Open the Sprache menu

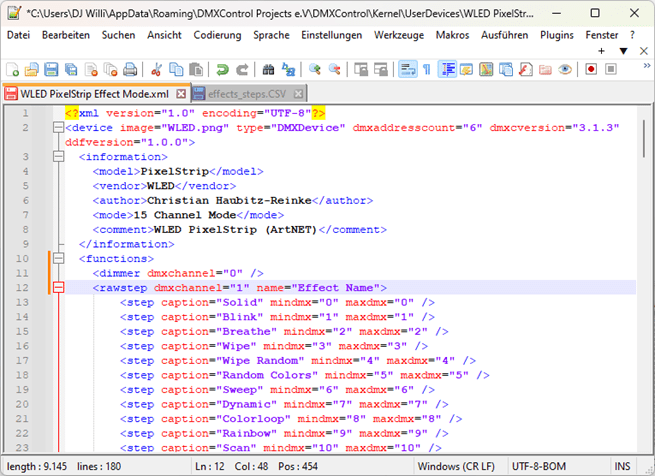pos(271,35)
